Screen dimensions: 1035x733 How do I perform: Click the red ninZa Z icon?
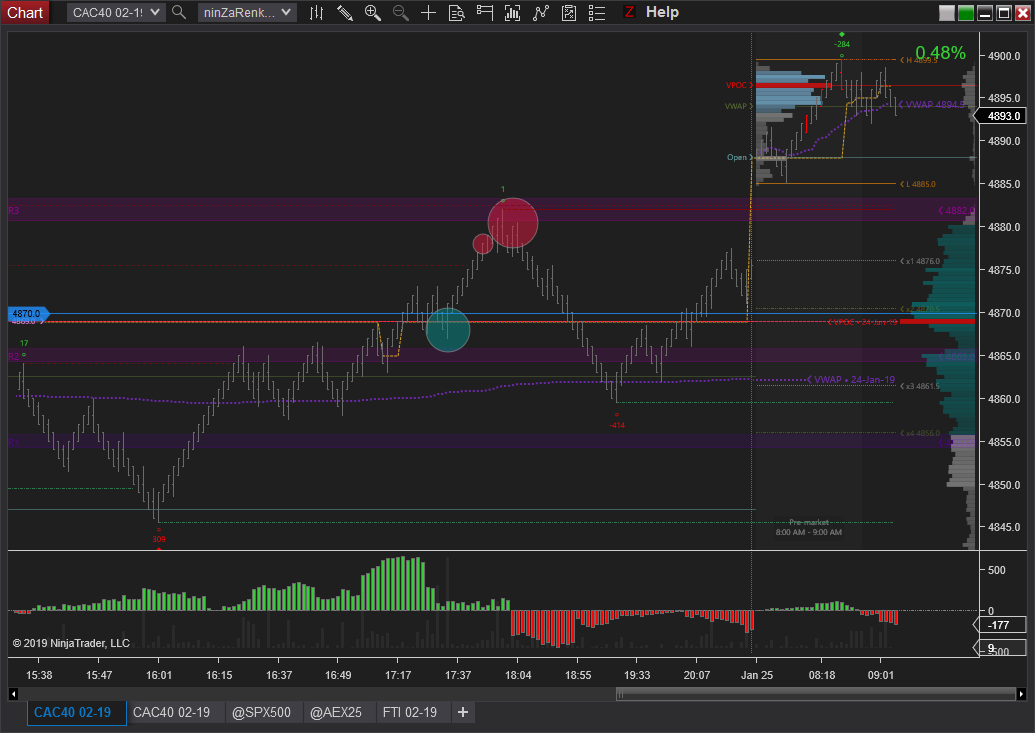(629, 12)
